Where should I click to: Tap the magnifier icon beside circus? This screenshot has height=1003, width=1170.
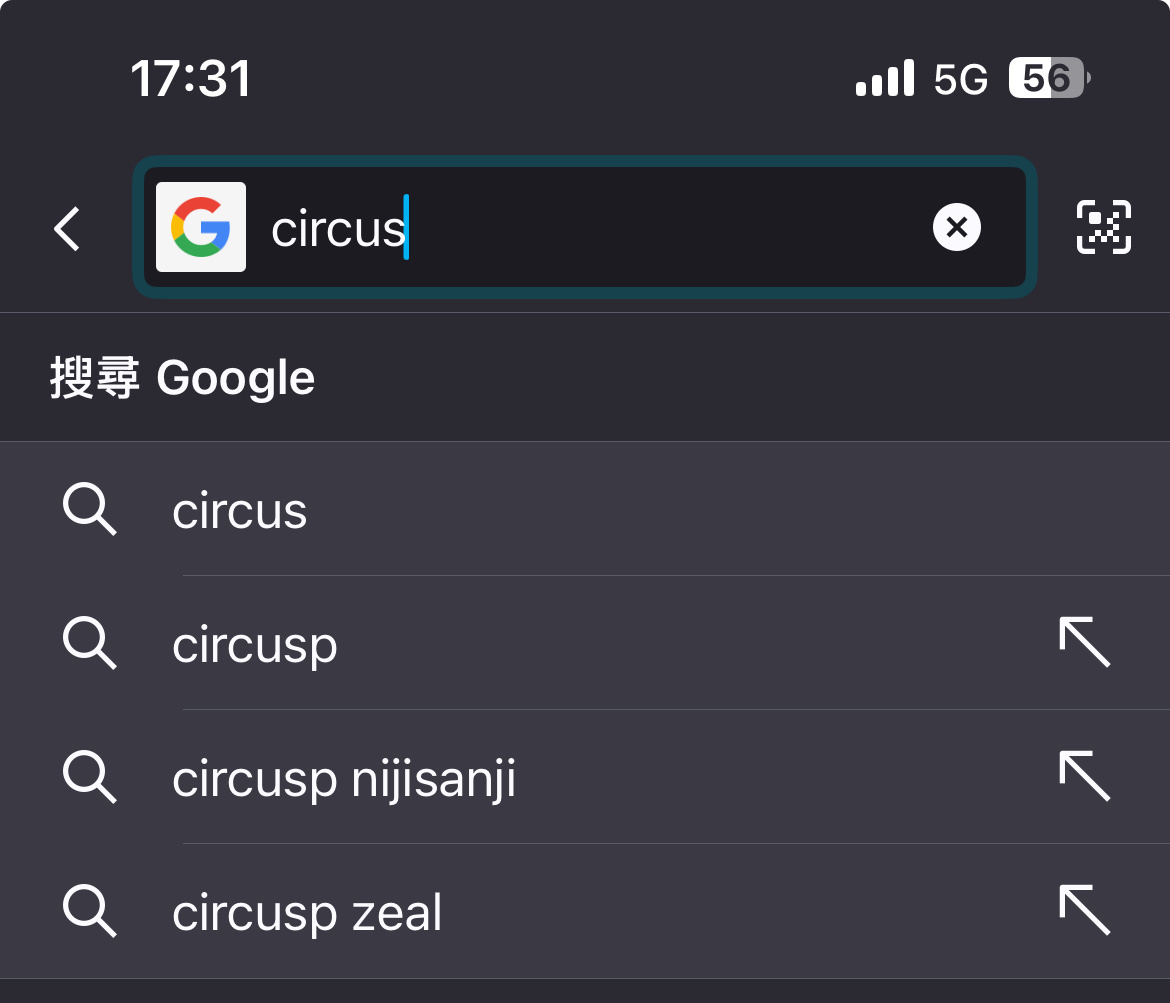[x=90, y=509]
